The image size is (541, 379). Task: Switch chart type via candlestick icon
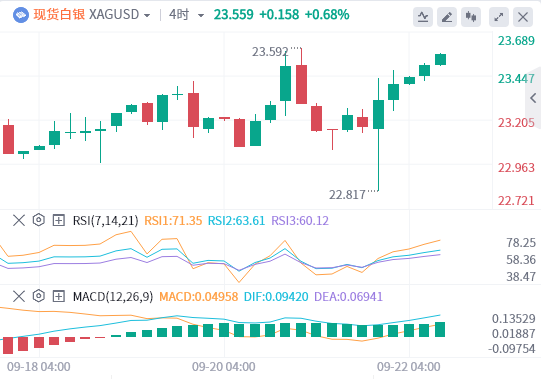pos(471,17)
